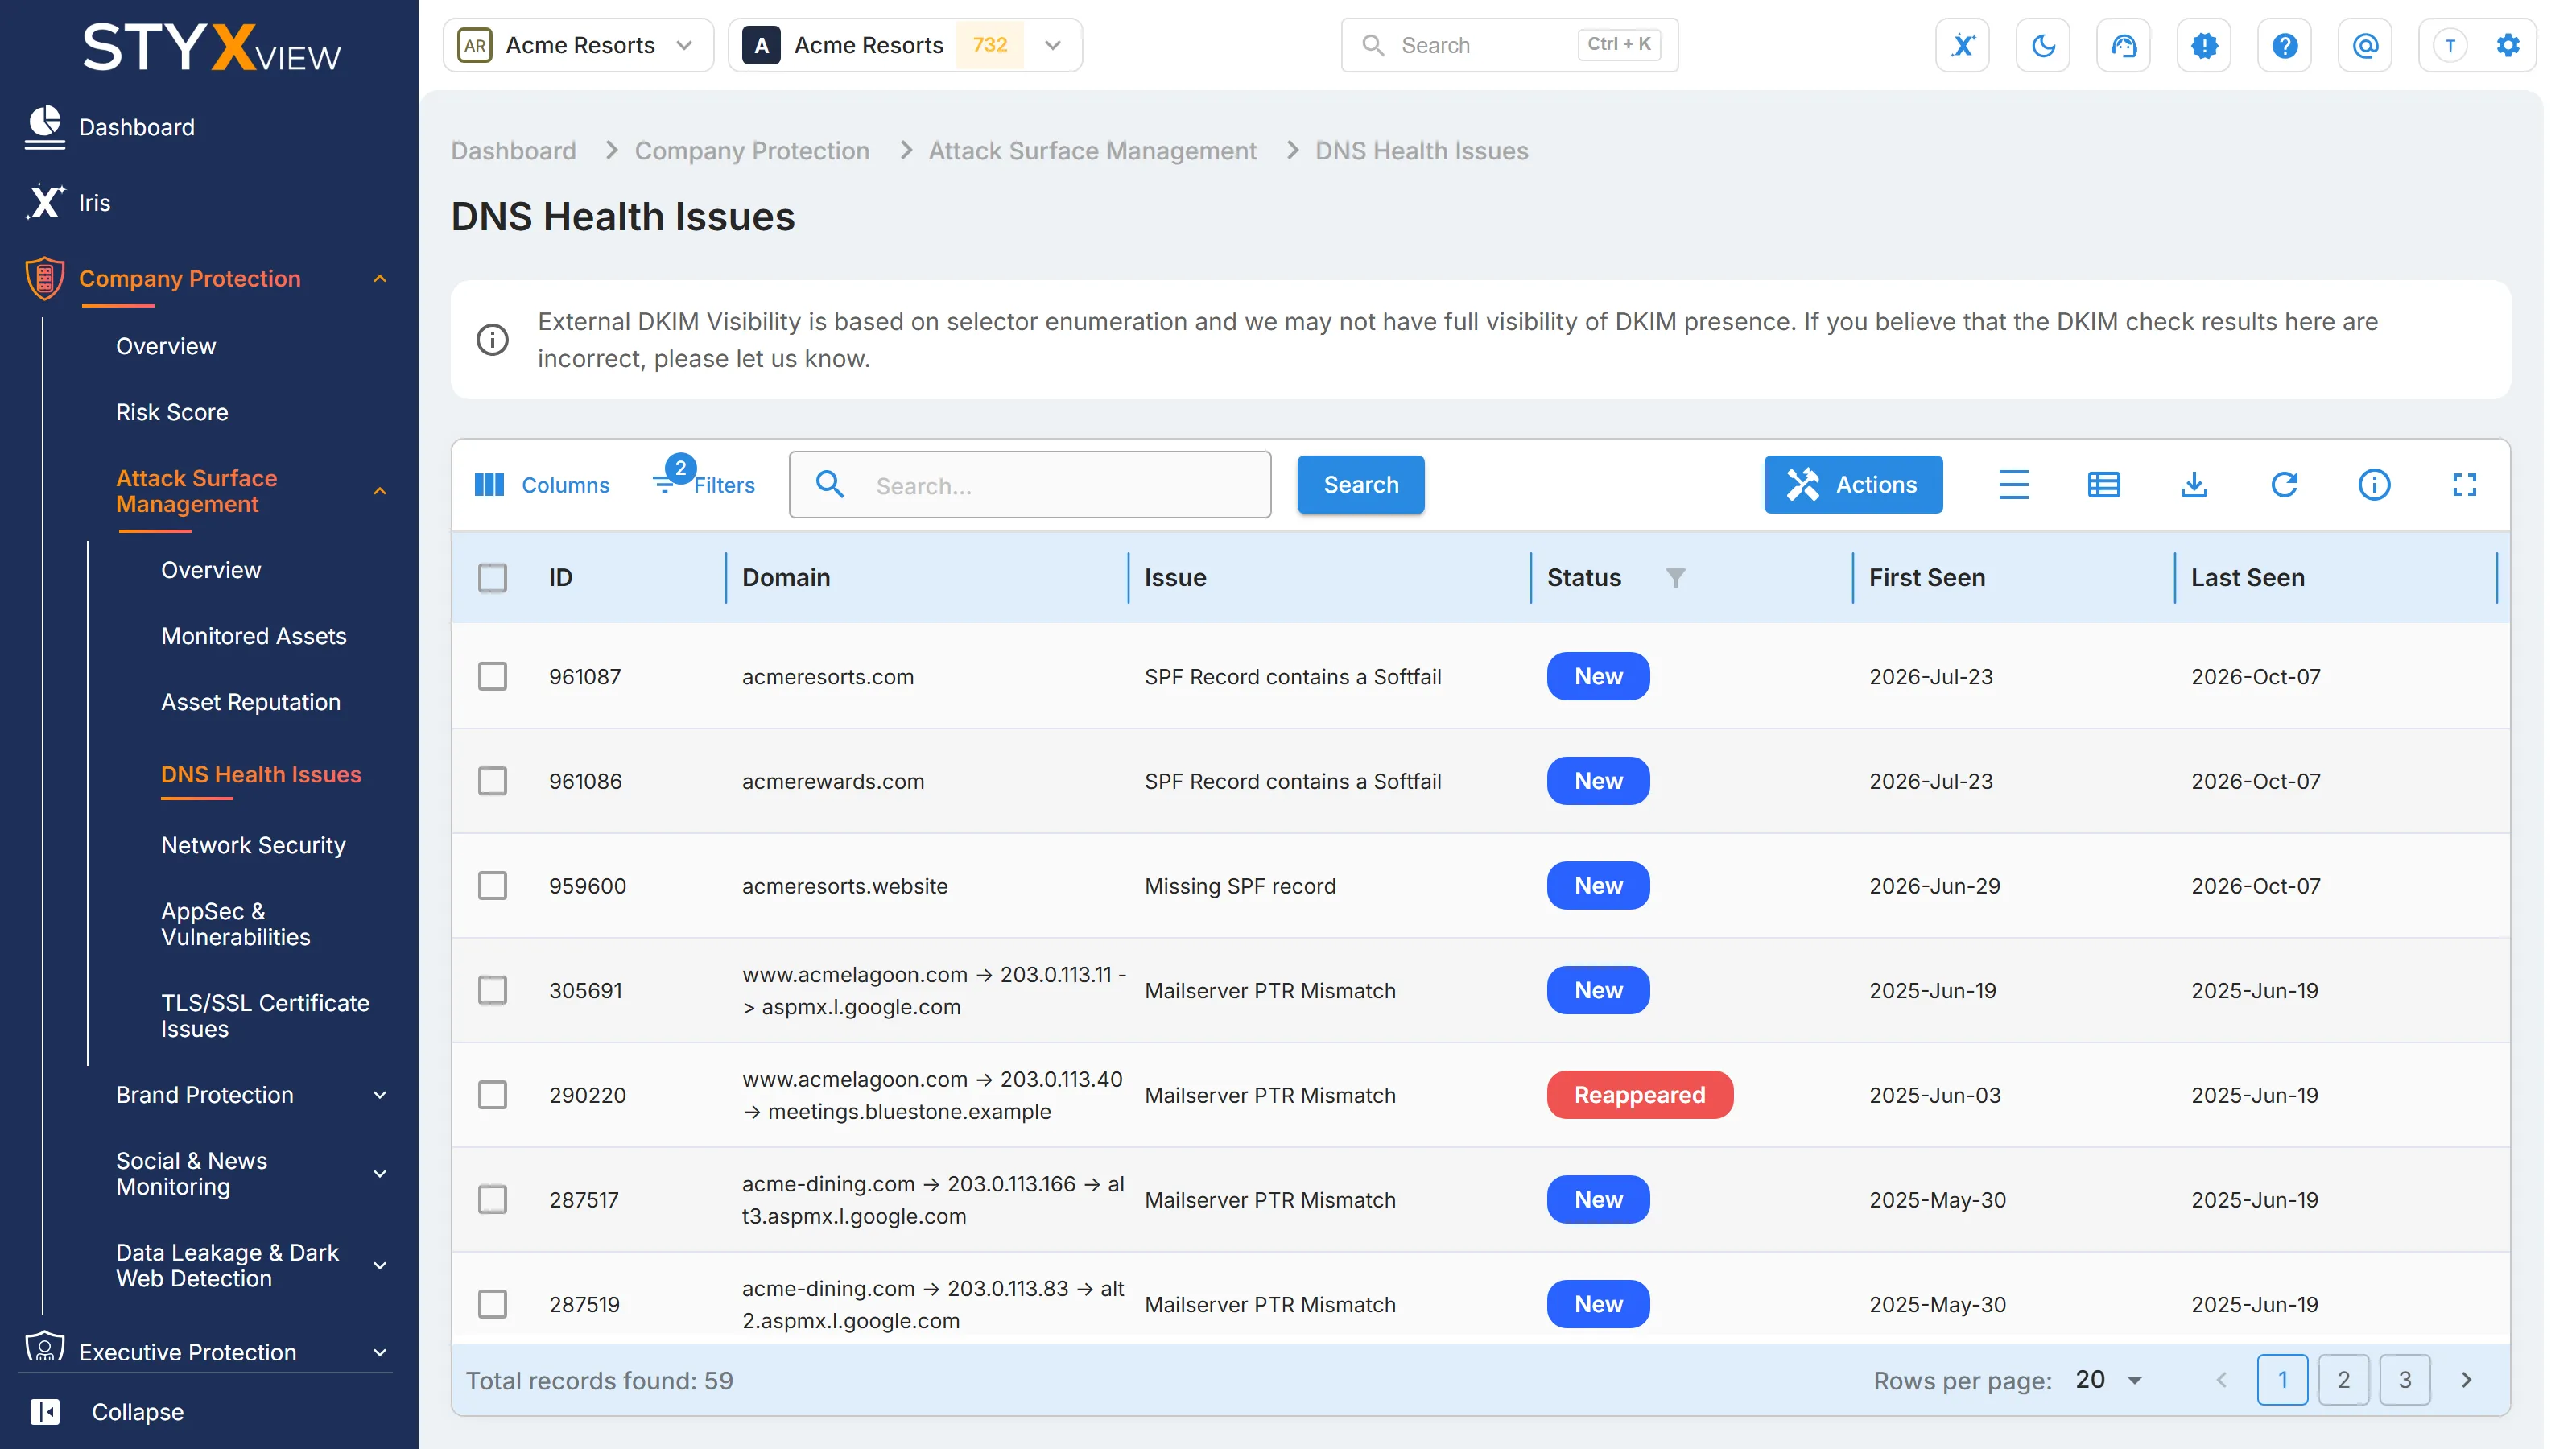The image size is (2576, 1449).
Task: Click the table density lines icon
Action: 2013,485
